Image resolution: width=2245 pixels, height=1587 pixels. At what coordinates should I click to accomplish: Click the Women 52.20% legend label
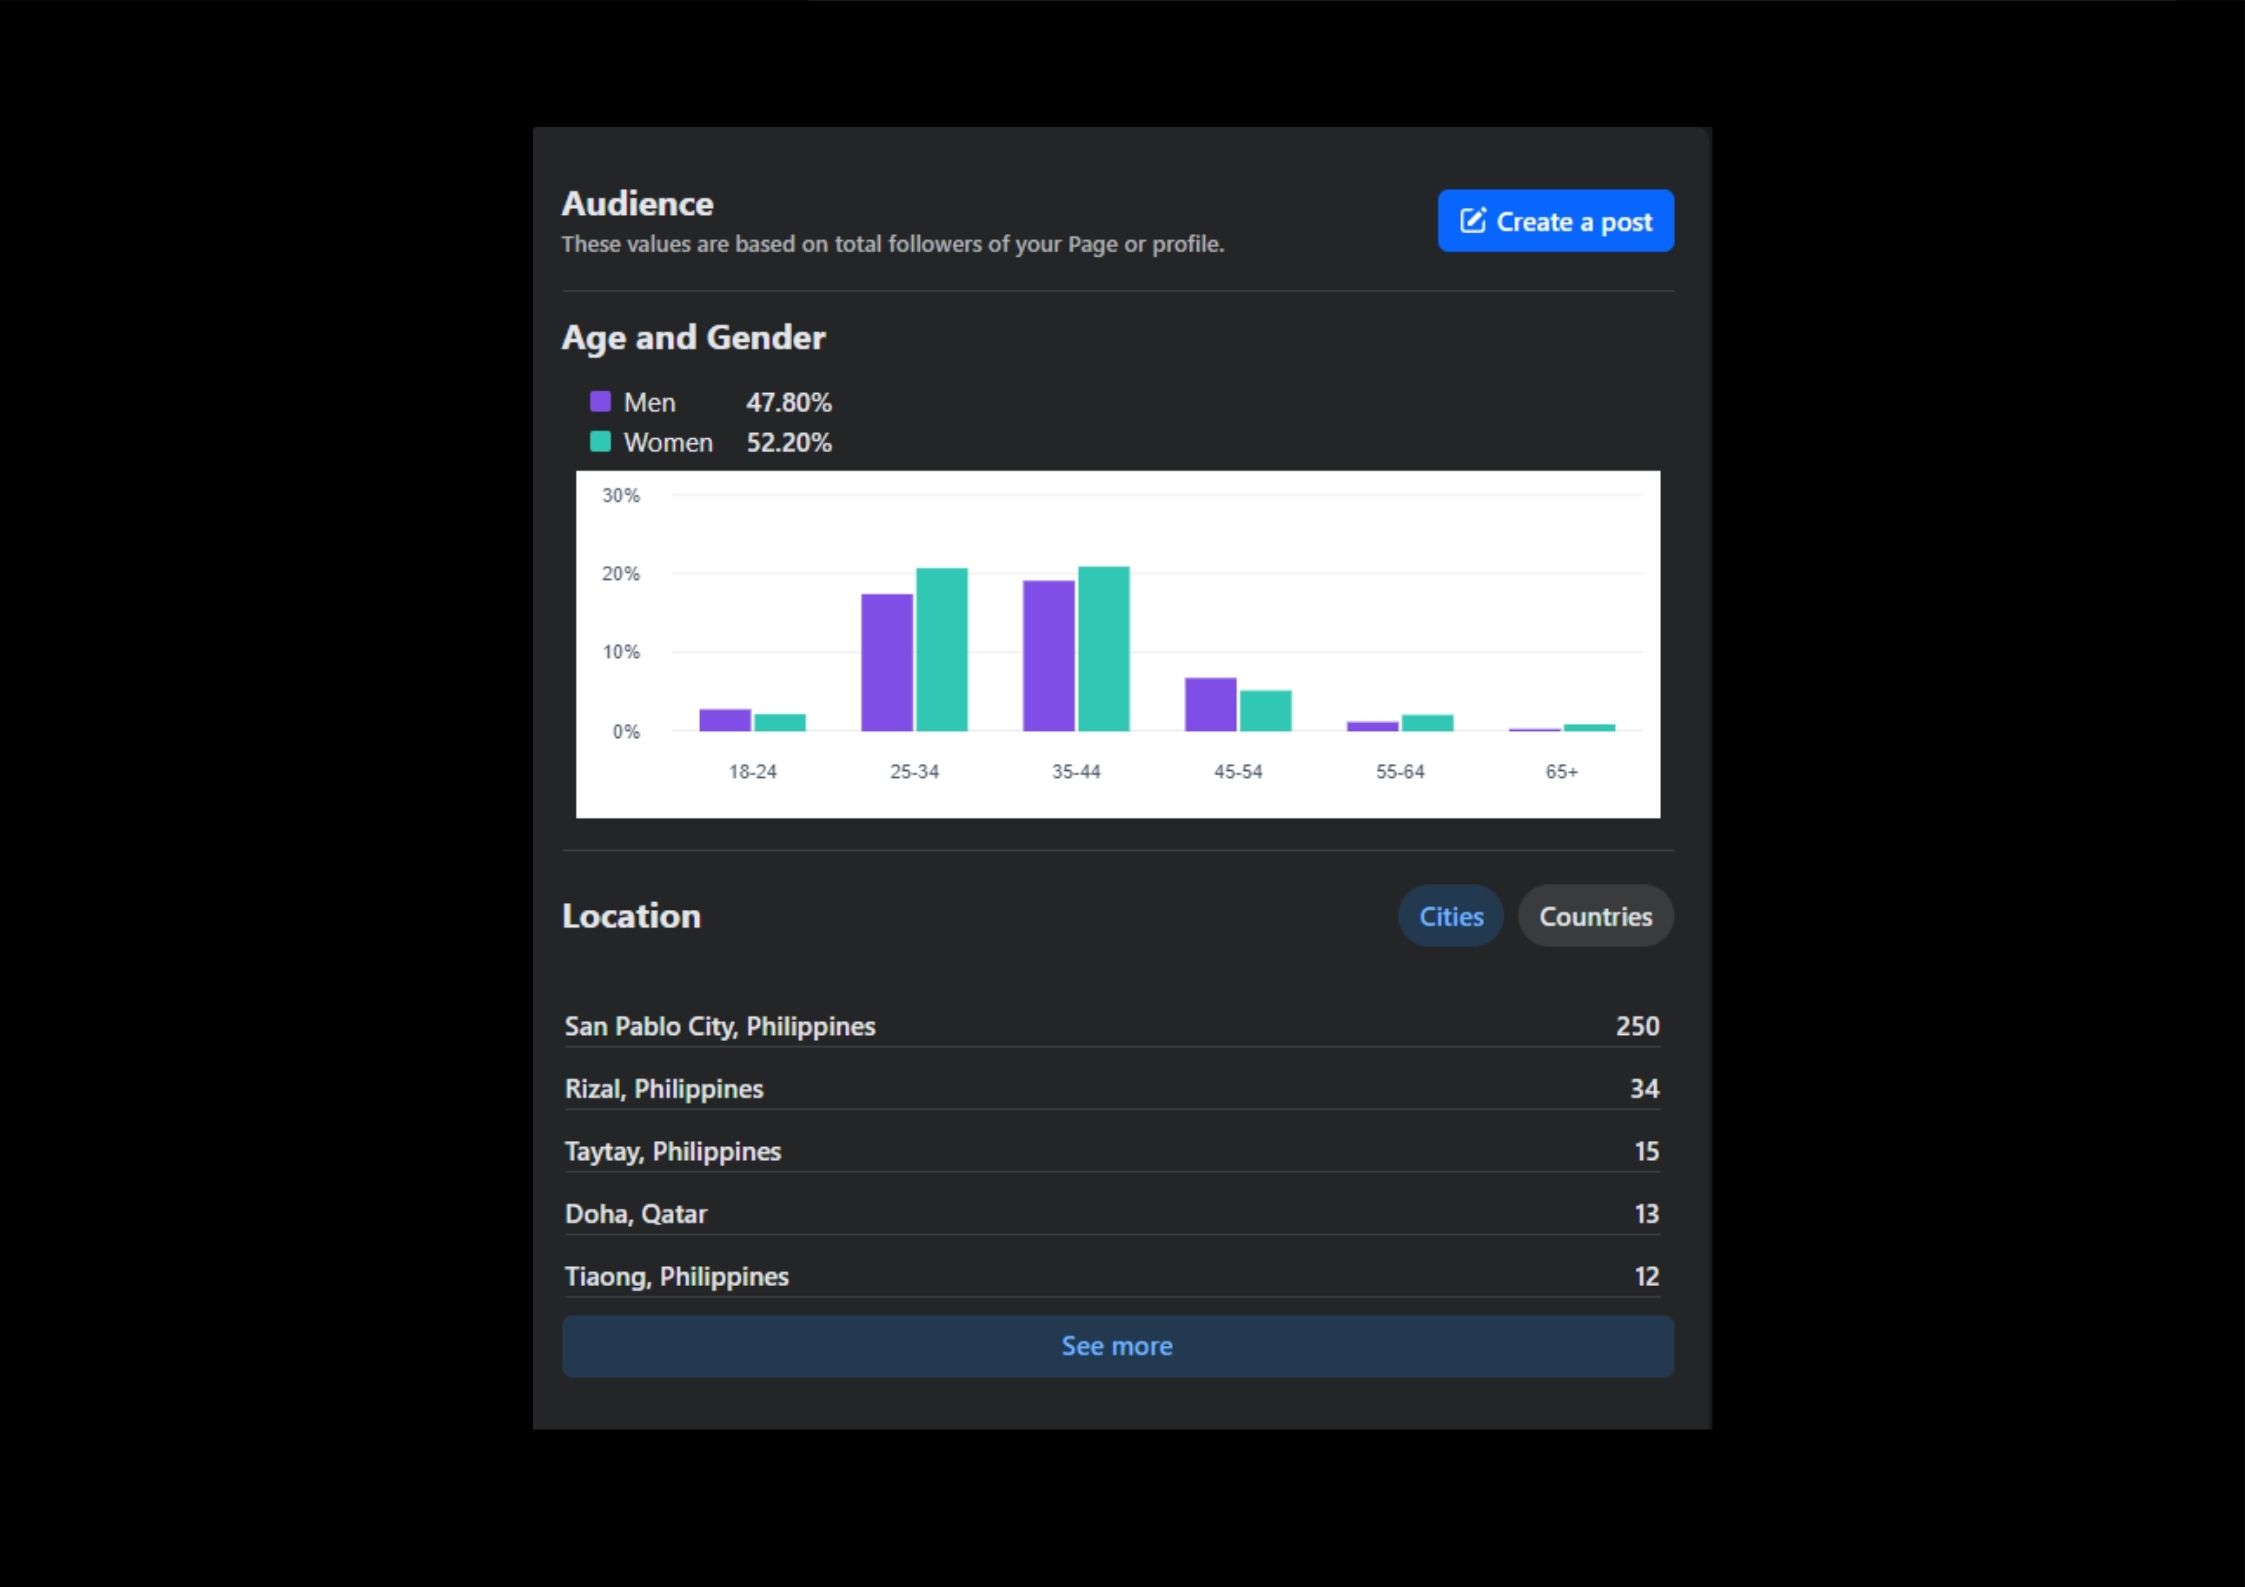point(668,442)
